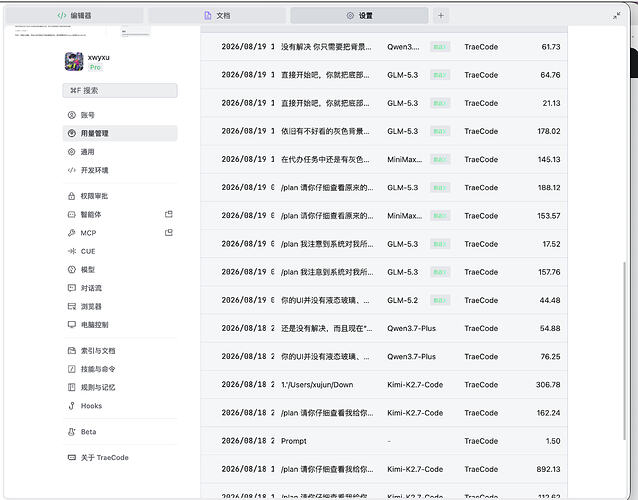Click the green badge in the 44.48 row

pyautogui.click(x=440, y=300)
